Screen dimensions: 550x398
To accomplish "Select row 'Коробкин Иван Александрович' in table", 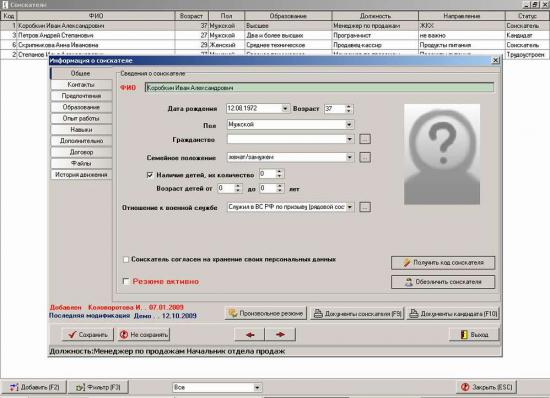I will pyautogui.click(x=275, y=26).
